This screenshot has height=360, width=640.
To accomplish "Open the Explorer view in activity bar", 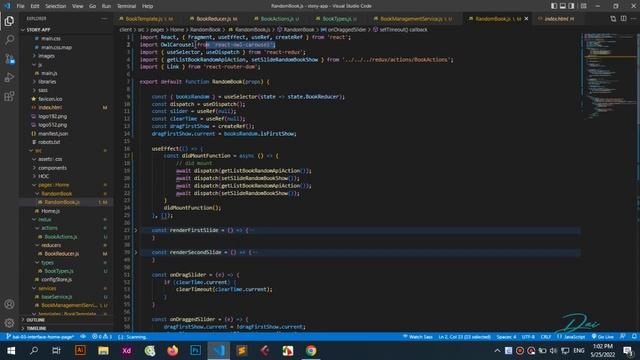I will (x=9, y=21).
